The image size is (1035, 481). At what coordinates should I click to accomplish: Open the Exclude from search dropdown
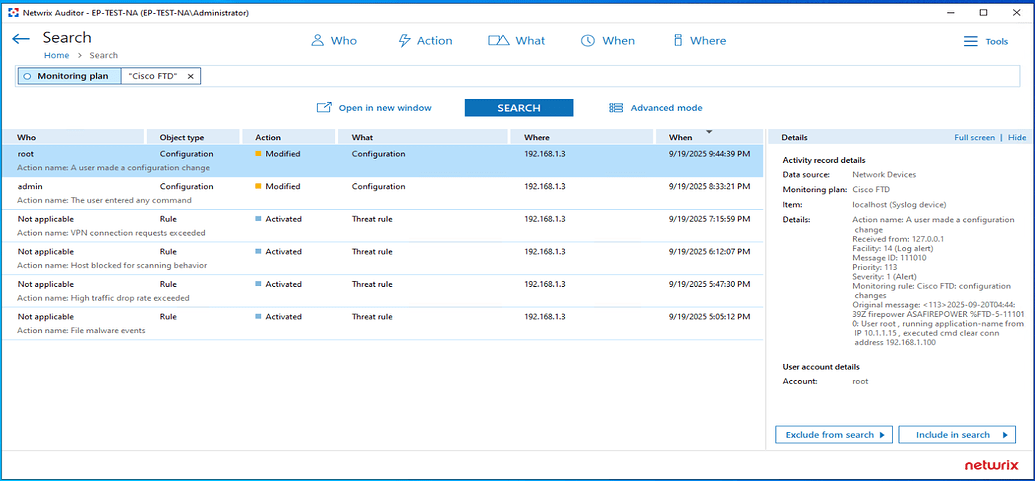(834, 435)
